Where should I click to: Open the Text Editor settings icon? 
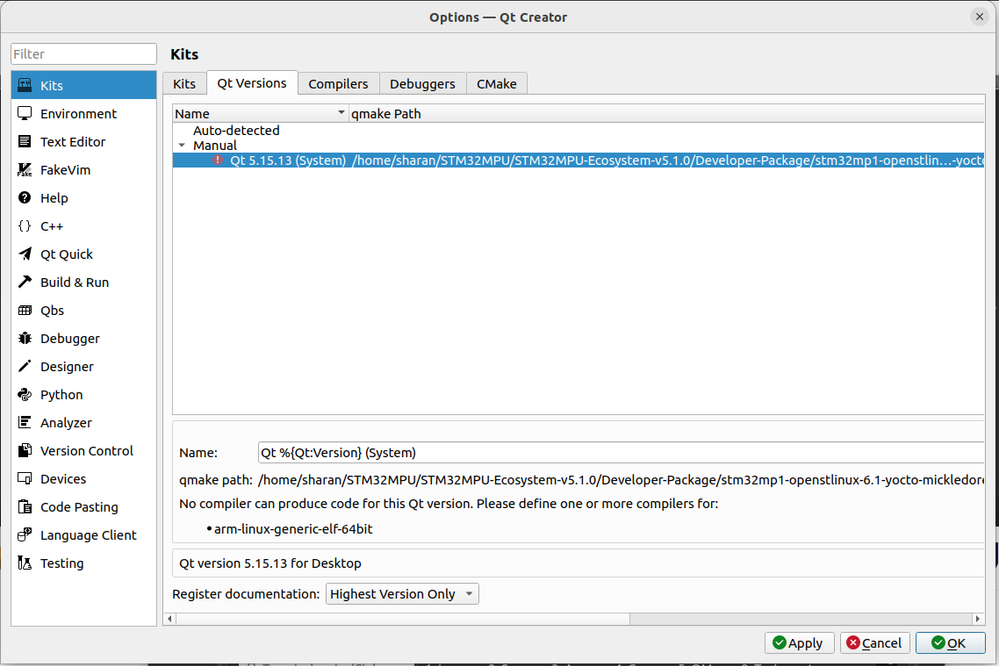pyautogui.click(x=25, y=142)
